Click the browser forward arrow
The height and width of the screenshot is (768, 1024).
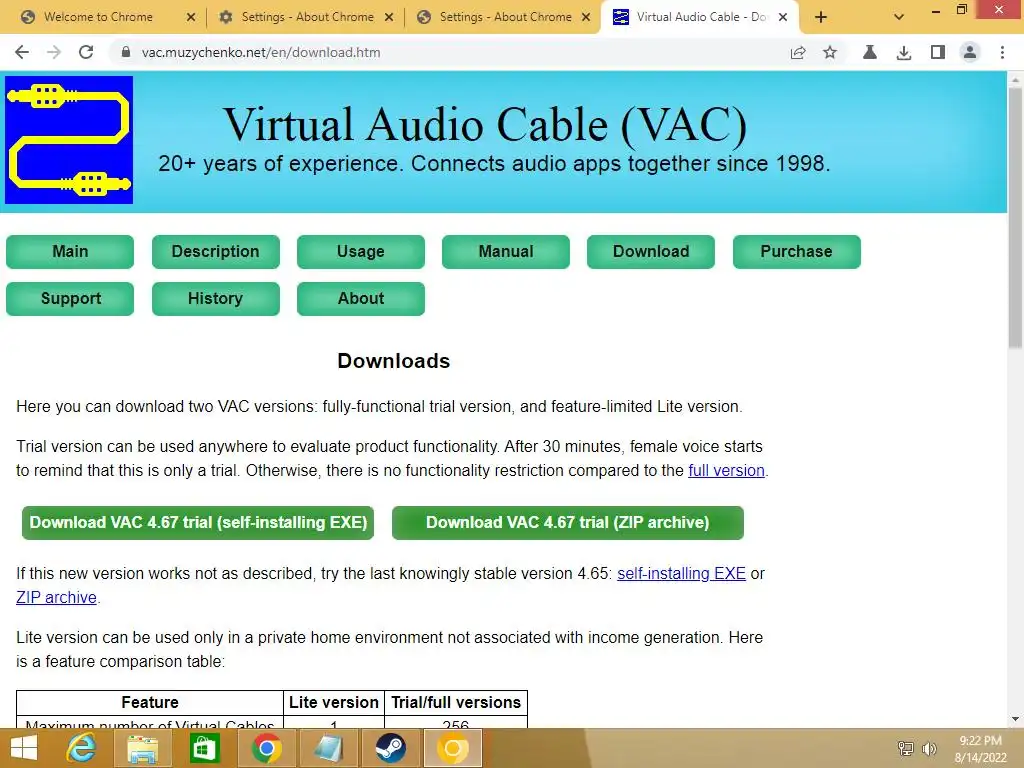tap(54, 52)
